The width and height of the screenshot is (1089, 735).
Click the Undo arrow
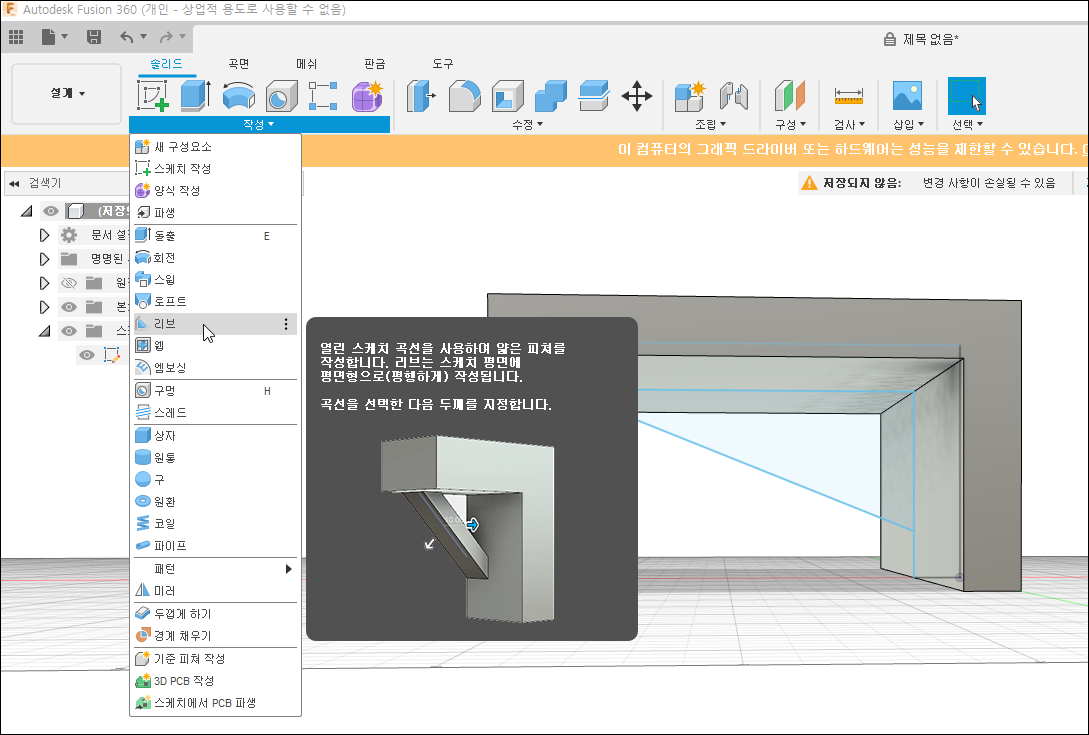[126, 37]
